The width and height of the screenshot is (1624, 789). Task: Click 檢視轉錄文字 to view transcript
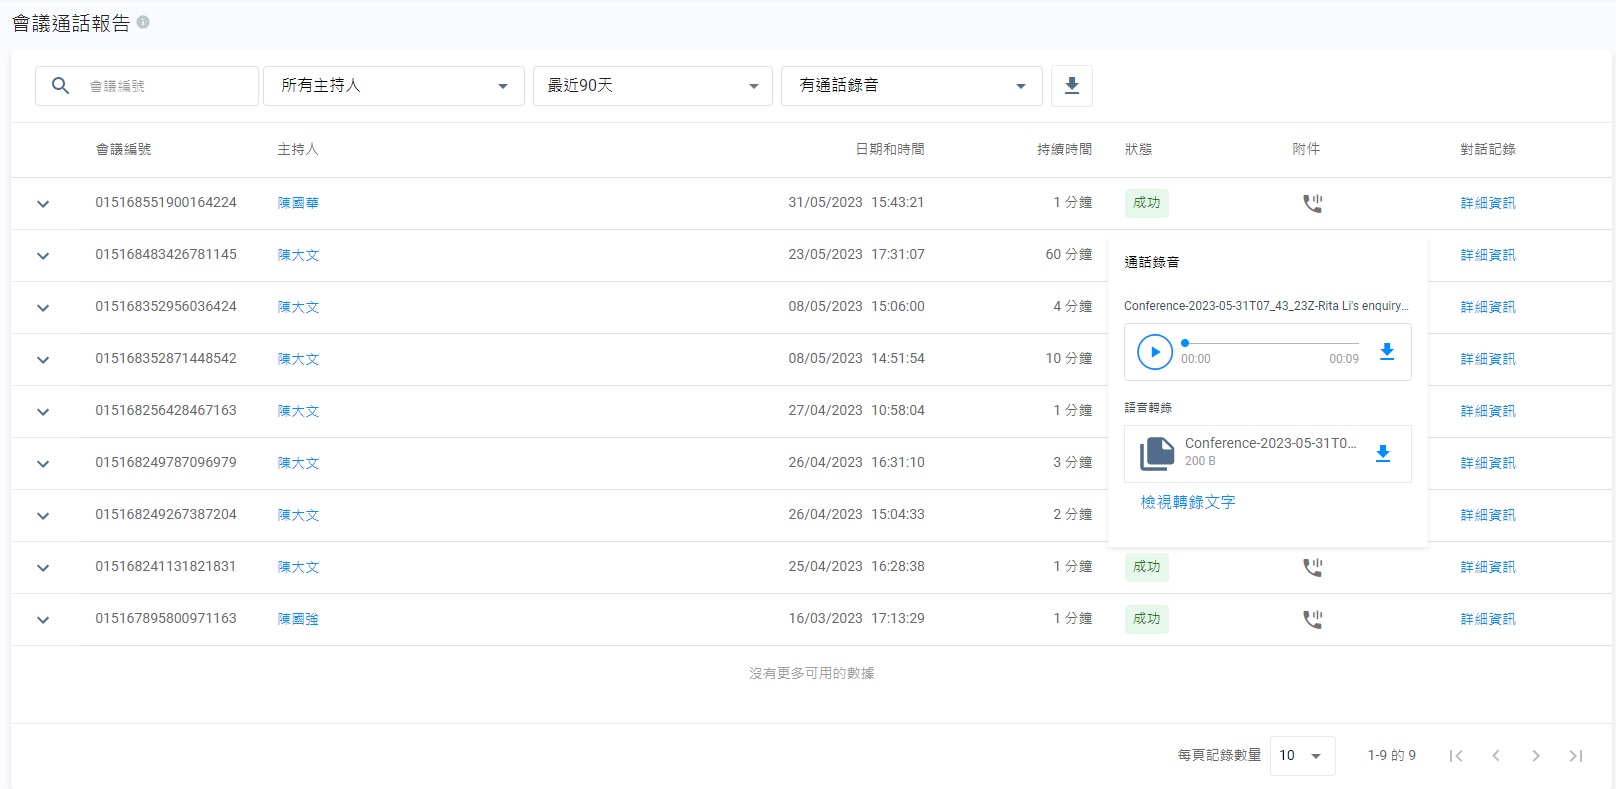1187,502
